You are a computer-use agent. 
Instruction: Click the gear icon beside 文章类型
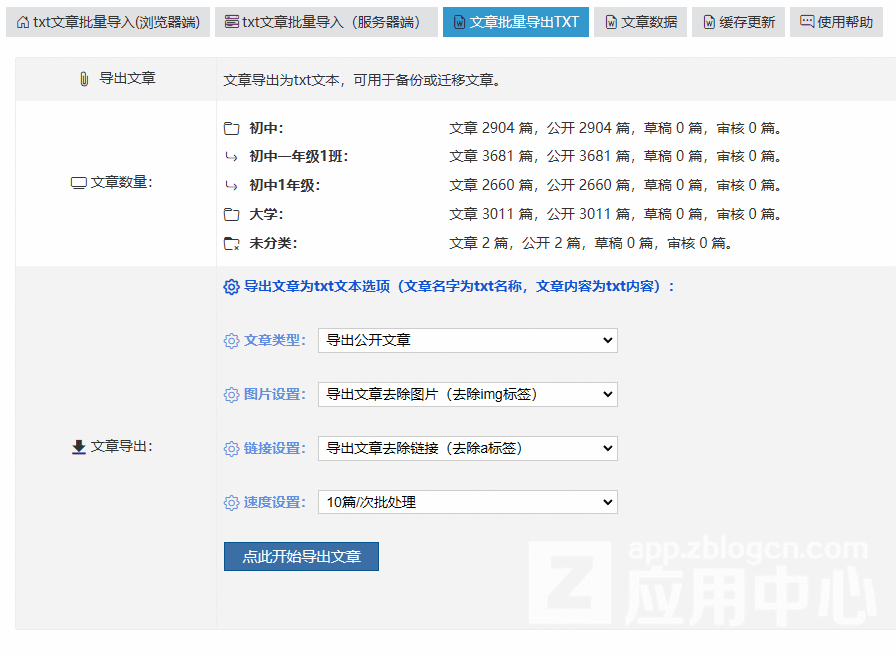click(232, 341)
